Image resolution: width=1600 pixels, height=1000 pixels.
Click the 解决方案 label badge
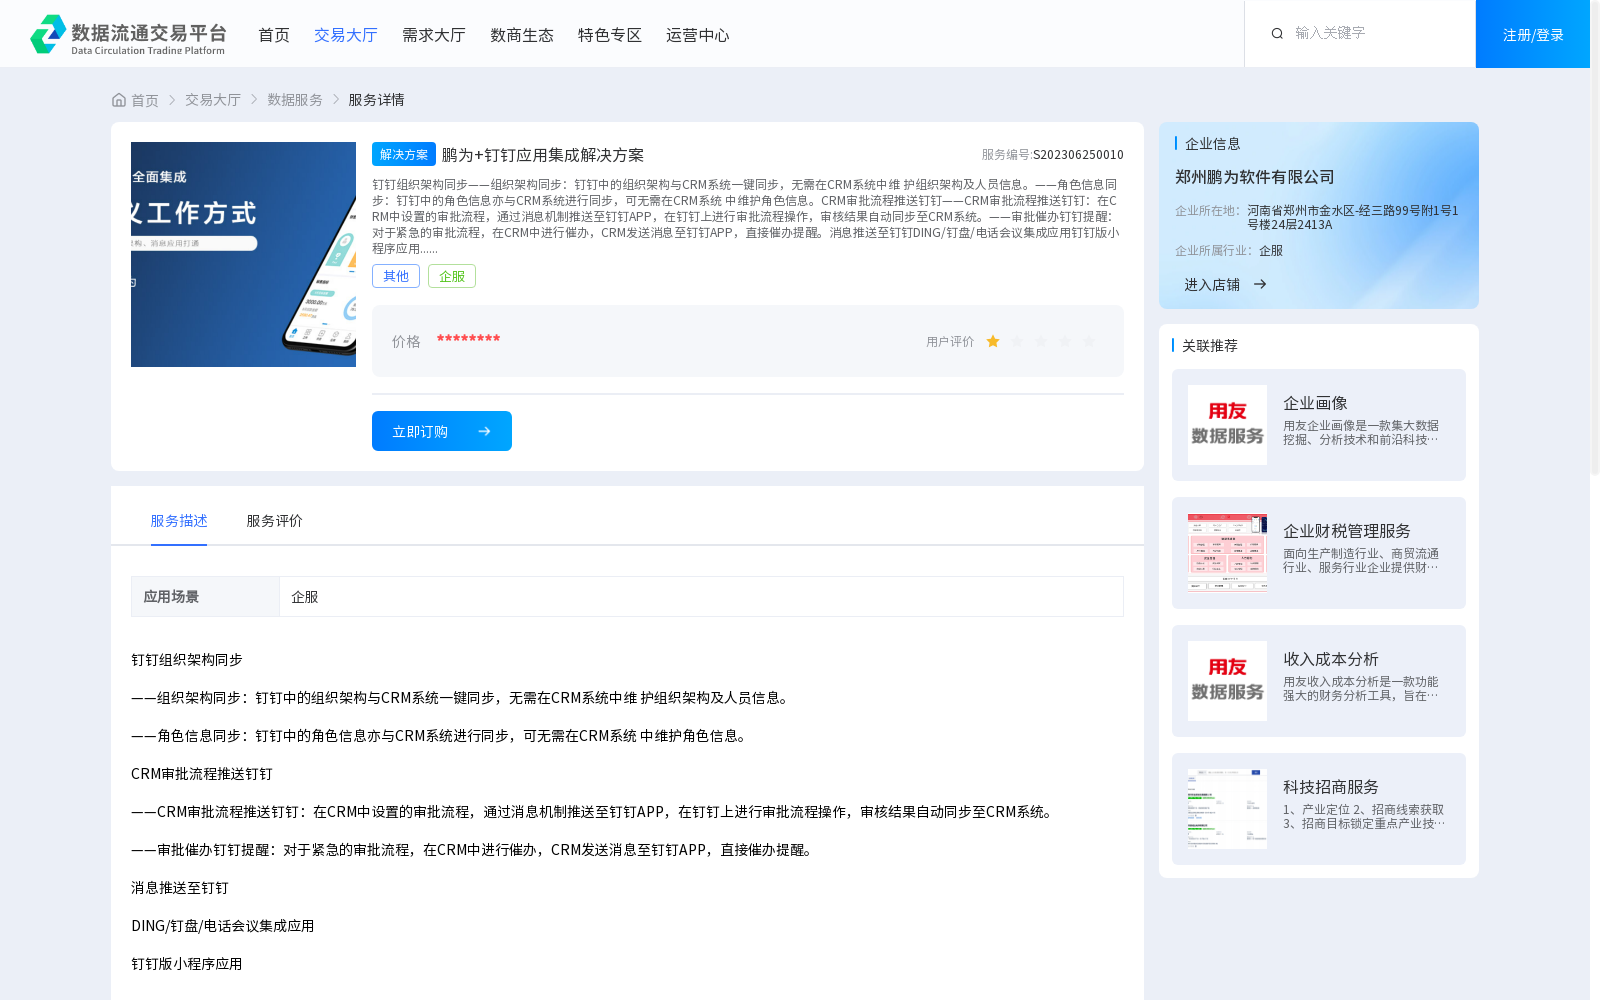pyautogui.click(x=404, y=154)
